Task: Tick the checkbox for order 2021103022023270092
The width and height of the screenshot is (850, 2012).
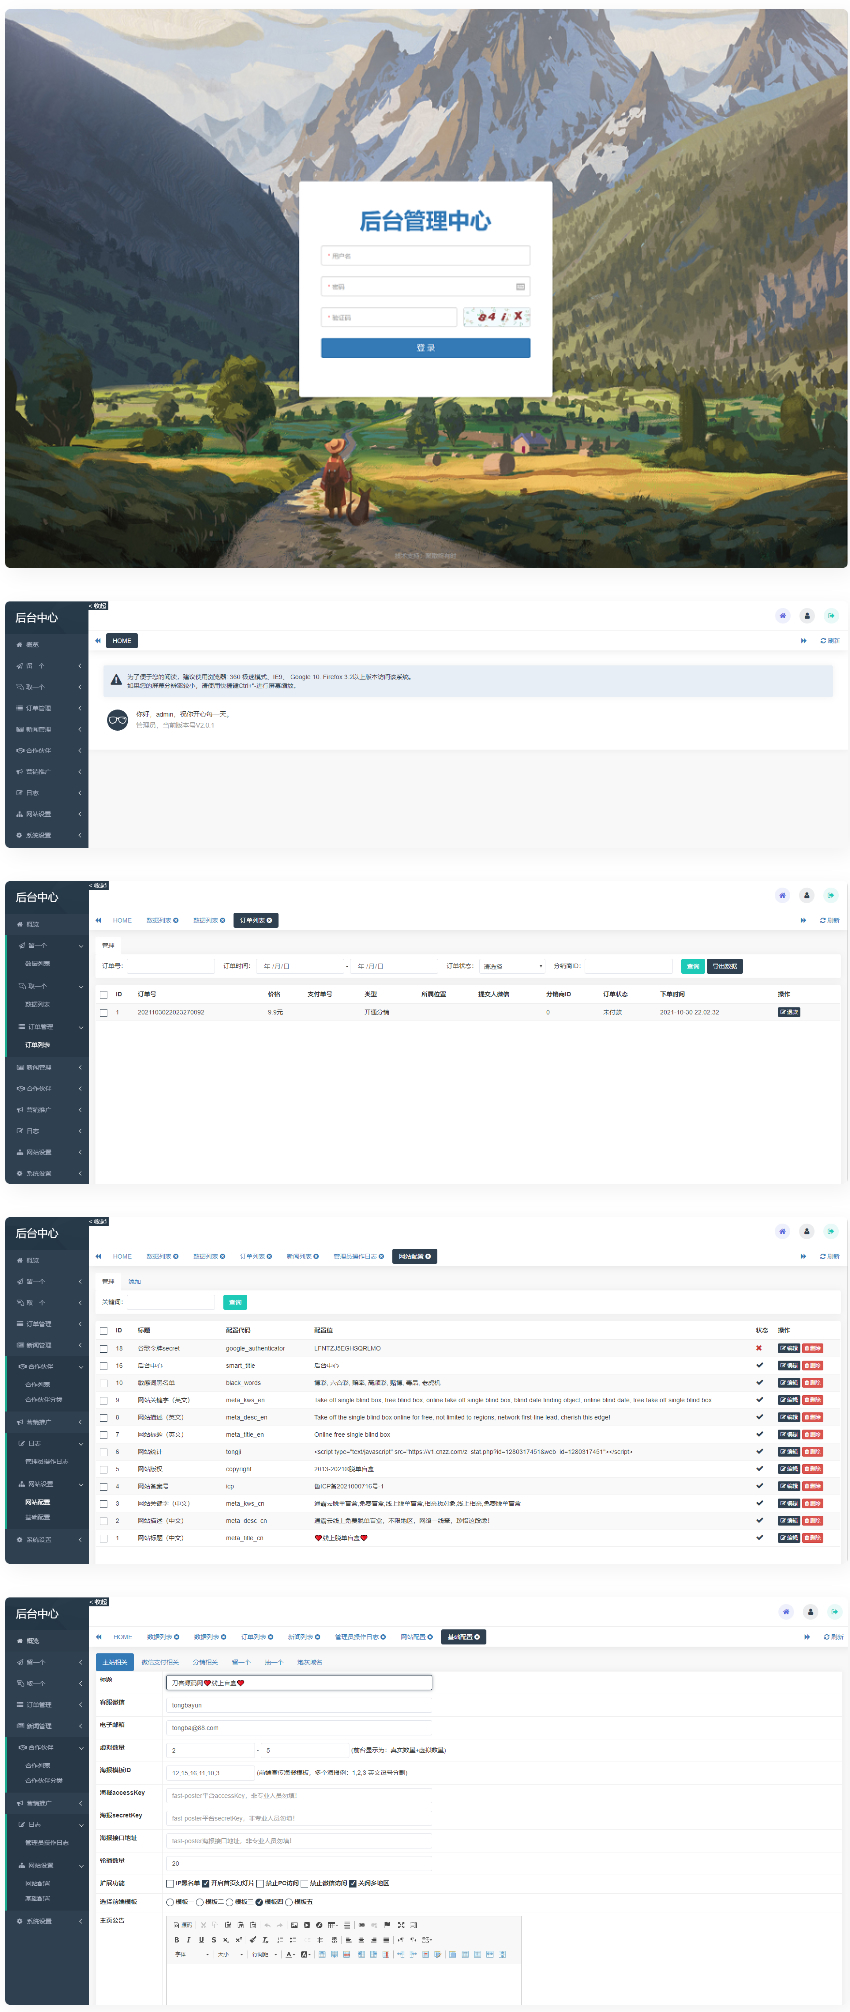Action: [103, 1012]
